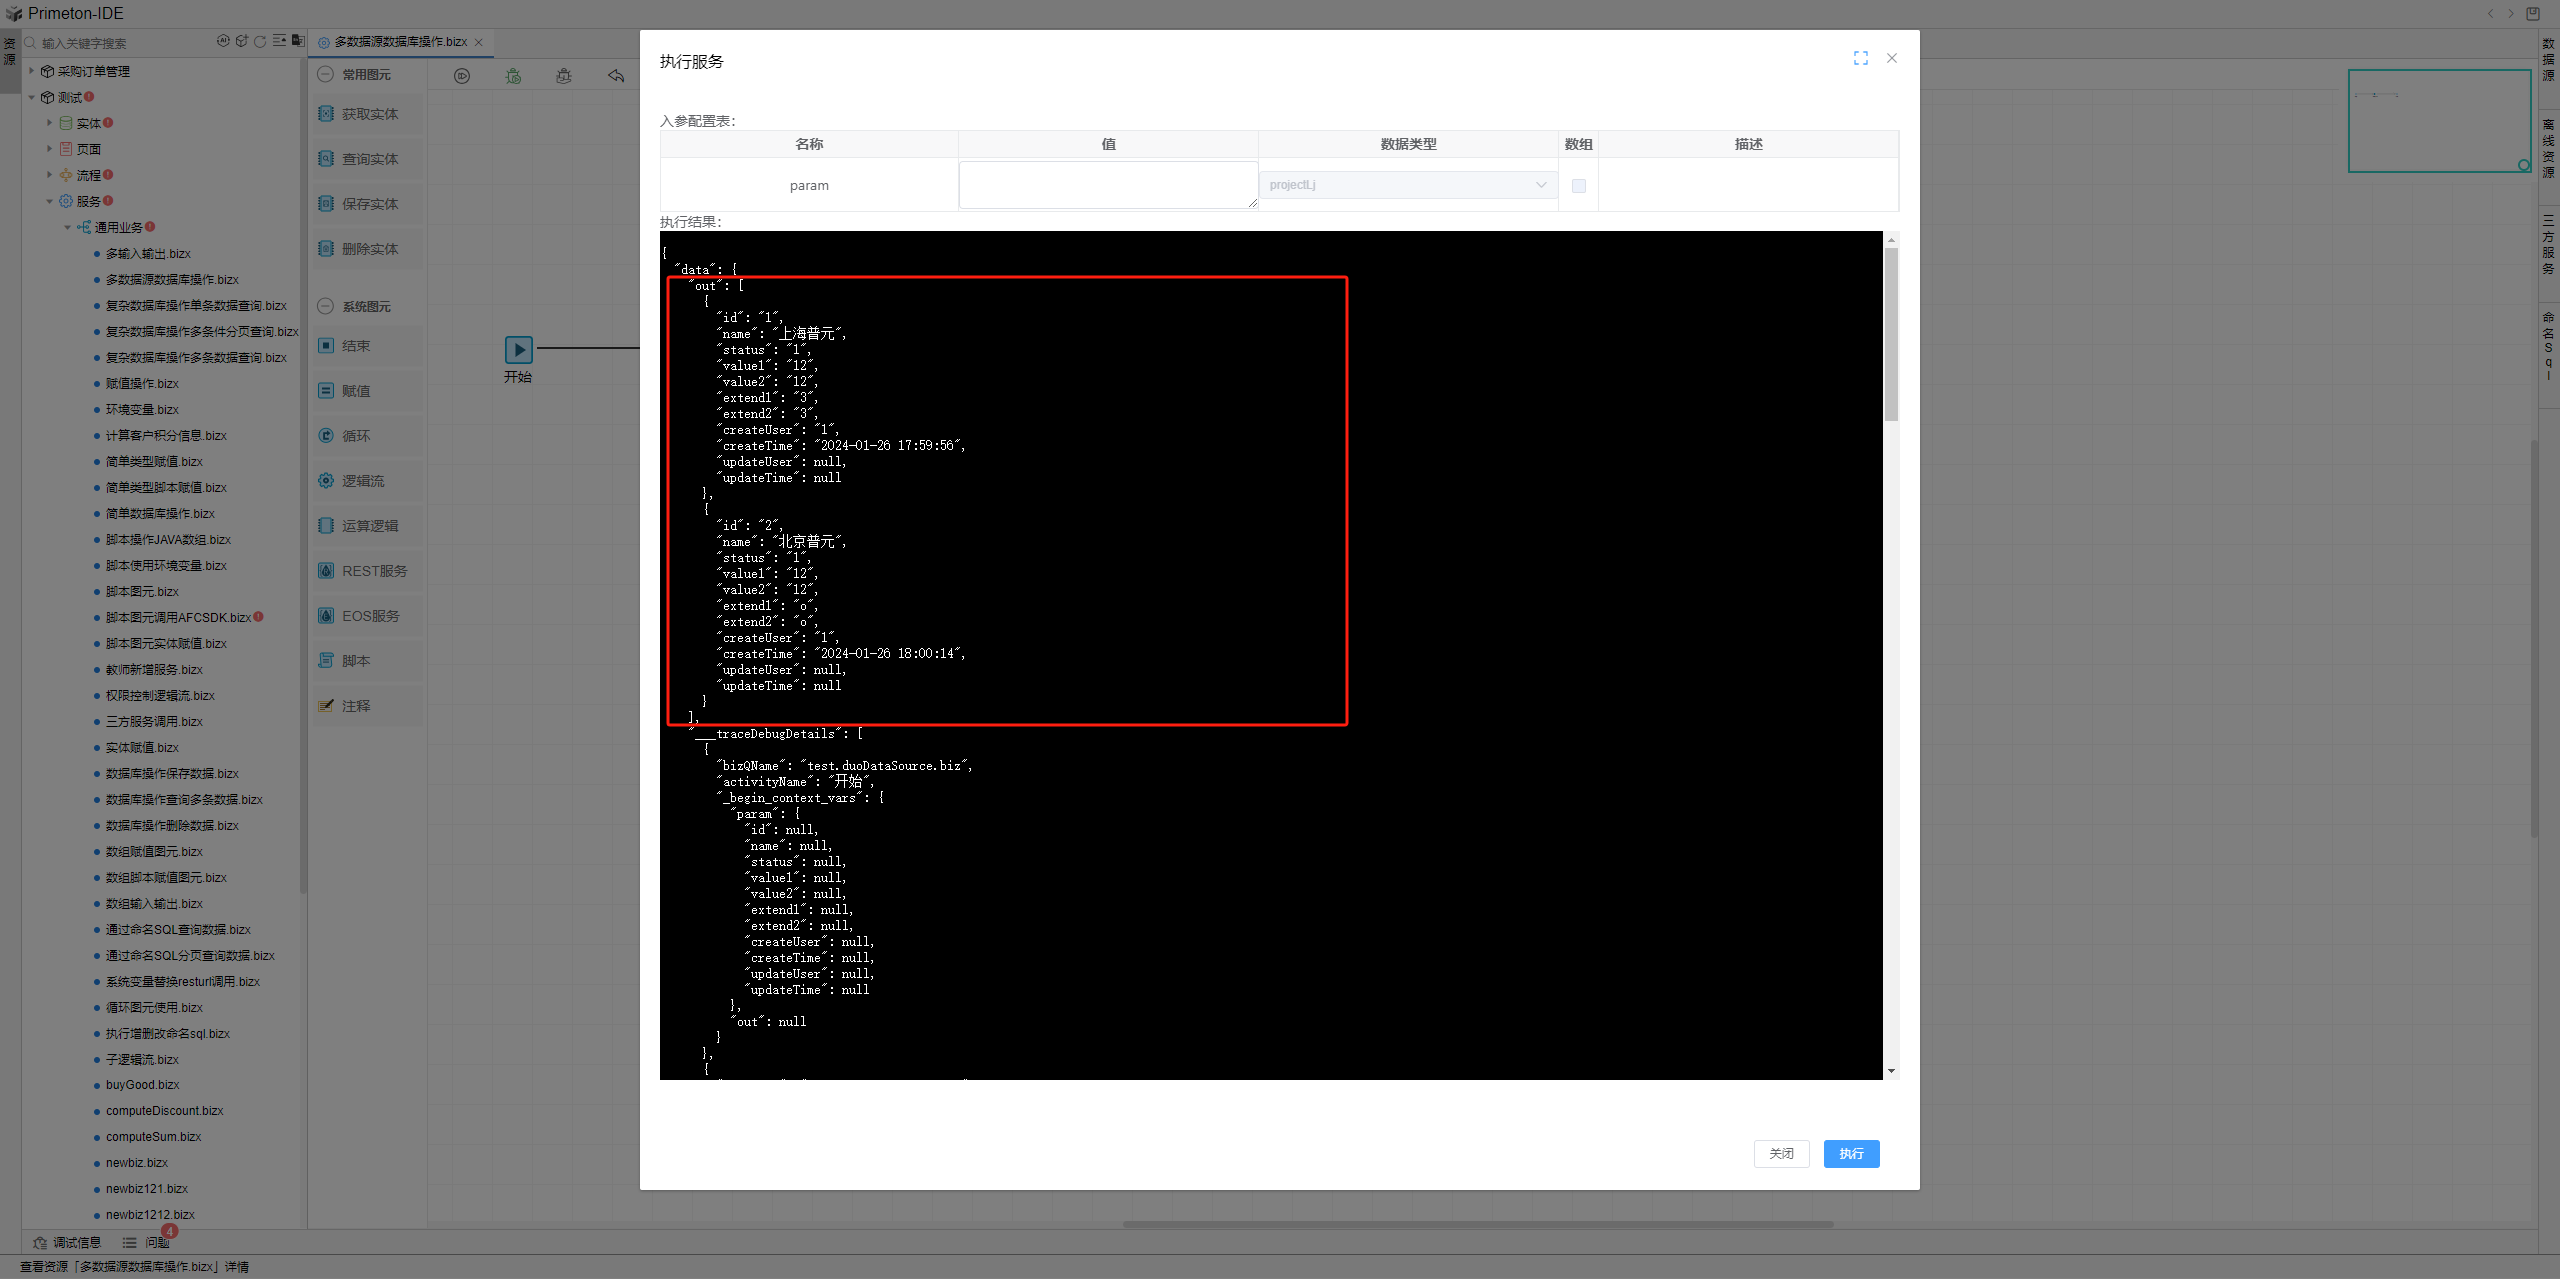Image resolution: width=2560 pixels, height=1279 pixels.
Task: Click the collapse-all icon in resource toolbar
Action: coord(279,41)
